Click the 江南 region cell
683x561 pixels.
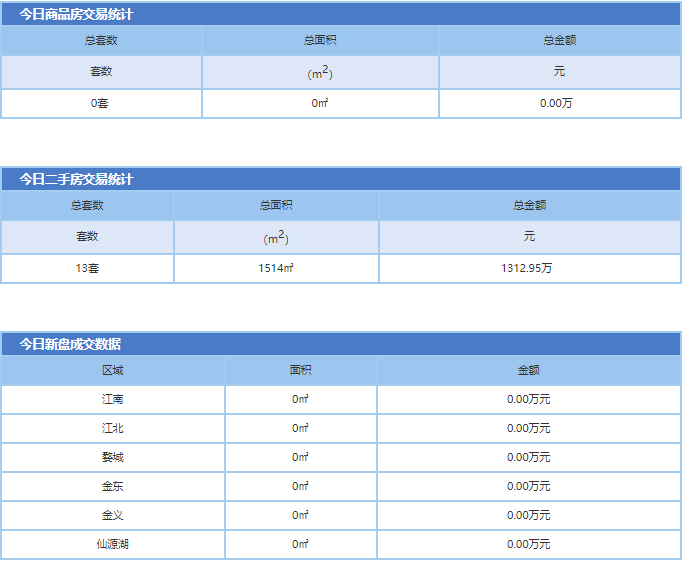(113, 399)
